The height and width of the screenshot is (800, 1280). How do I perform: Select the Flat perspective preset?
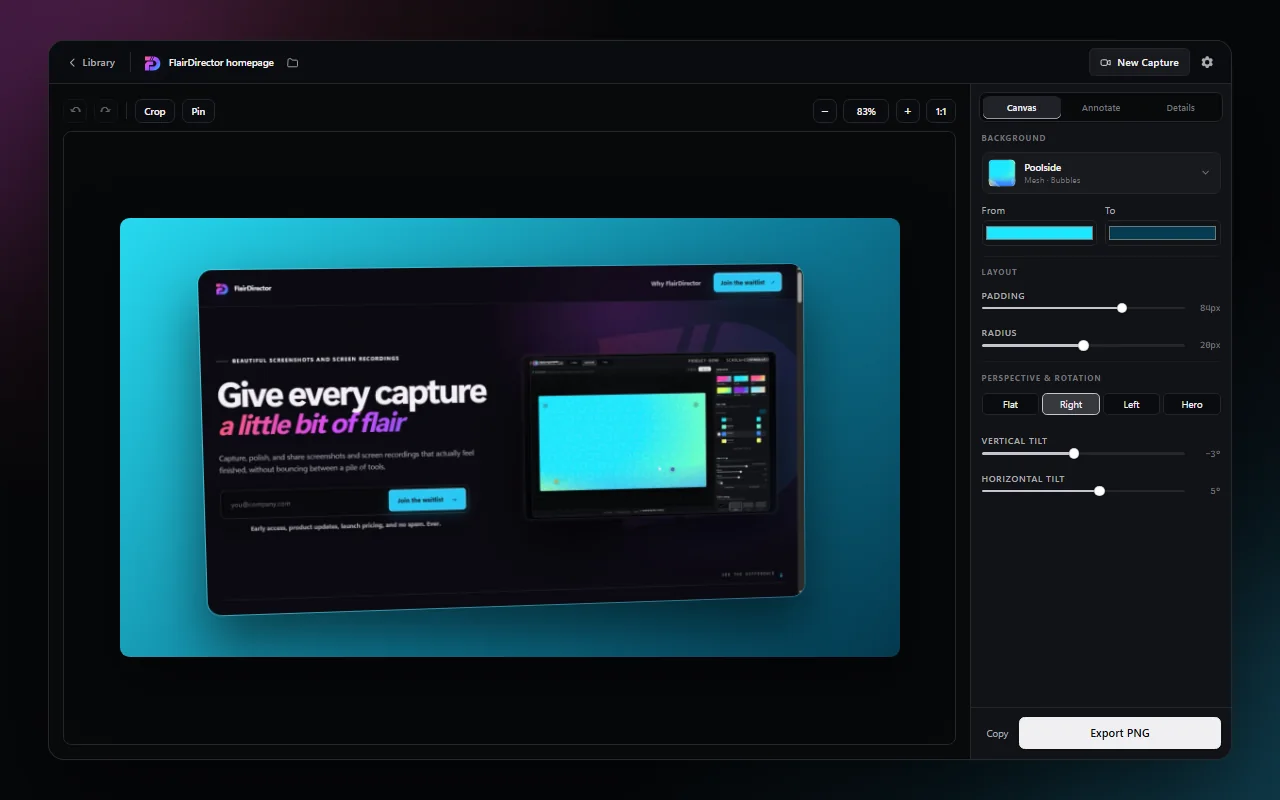click(1010, 404)
